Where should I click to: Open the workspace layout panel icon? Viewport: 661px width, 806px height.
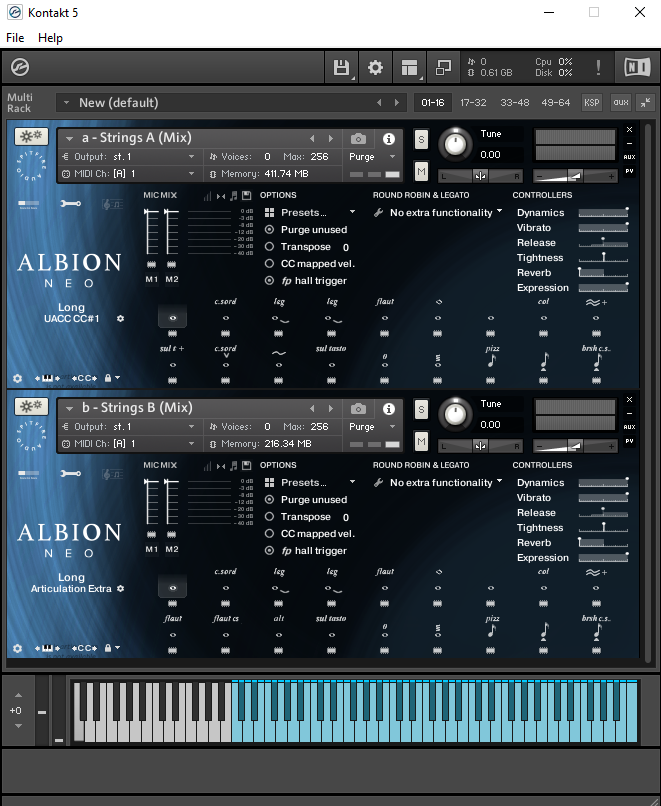click(x=409, y=67)
